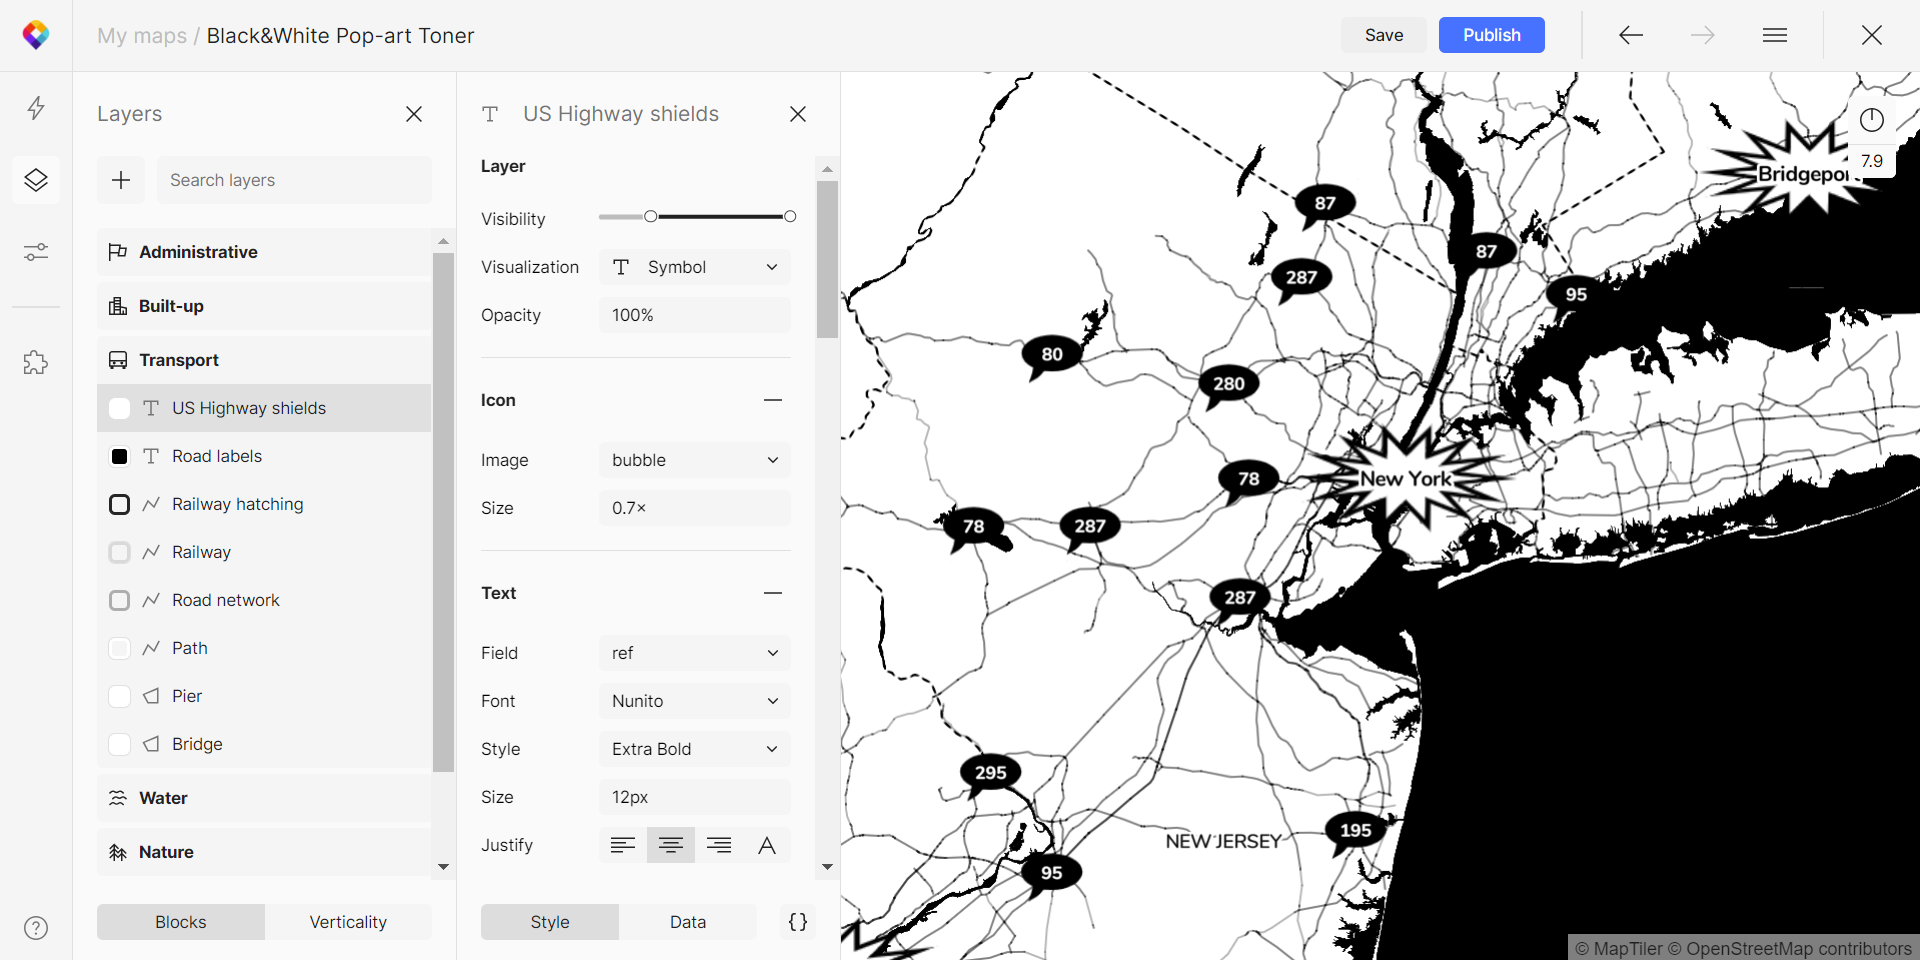The width and height of the screenshot is (1920, 960).
Task: Enable the Railway hatching layer
Action: (119, 504)
